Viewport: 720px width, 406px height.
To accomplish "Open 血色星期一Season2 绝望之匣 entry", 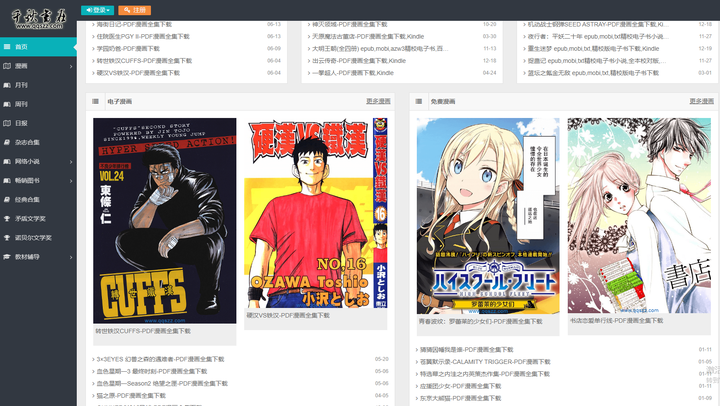I will tap(162, 383).
